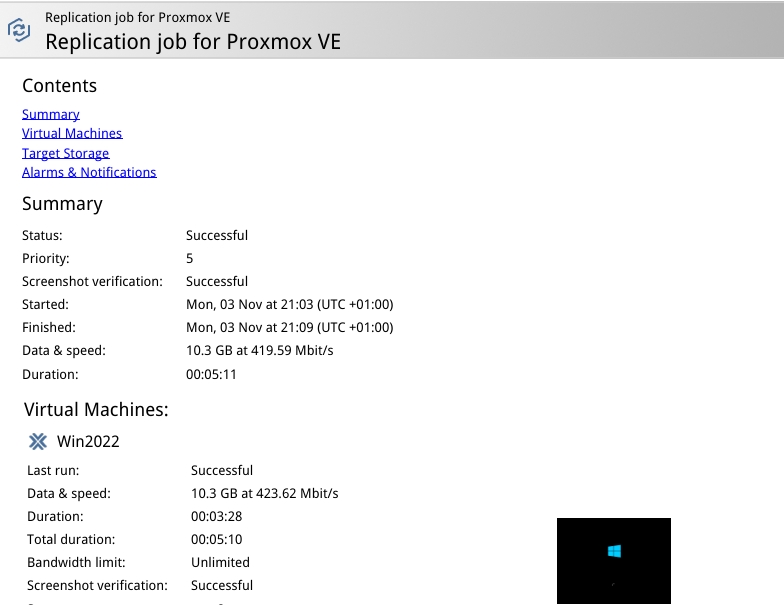Click the large Replication job page title
Screen dimensions: 784x605
pos(193,42)
